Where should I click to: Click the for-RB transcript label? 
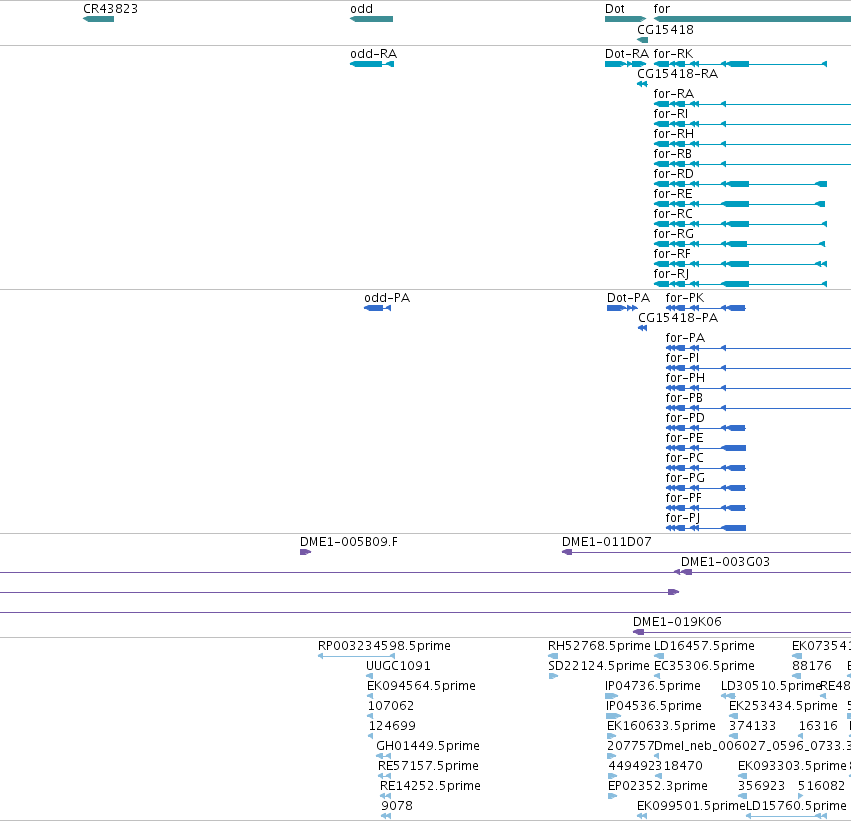coord(672,154)
